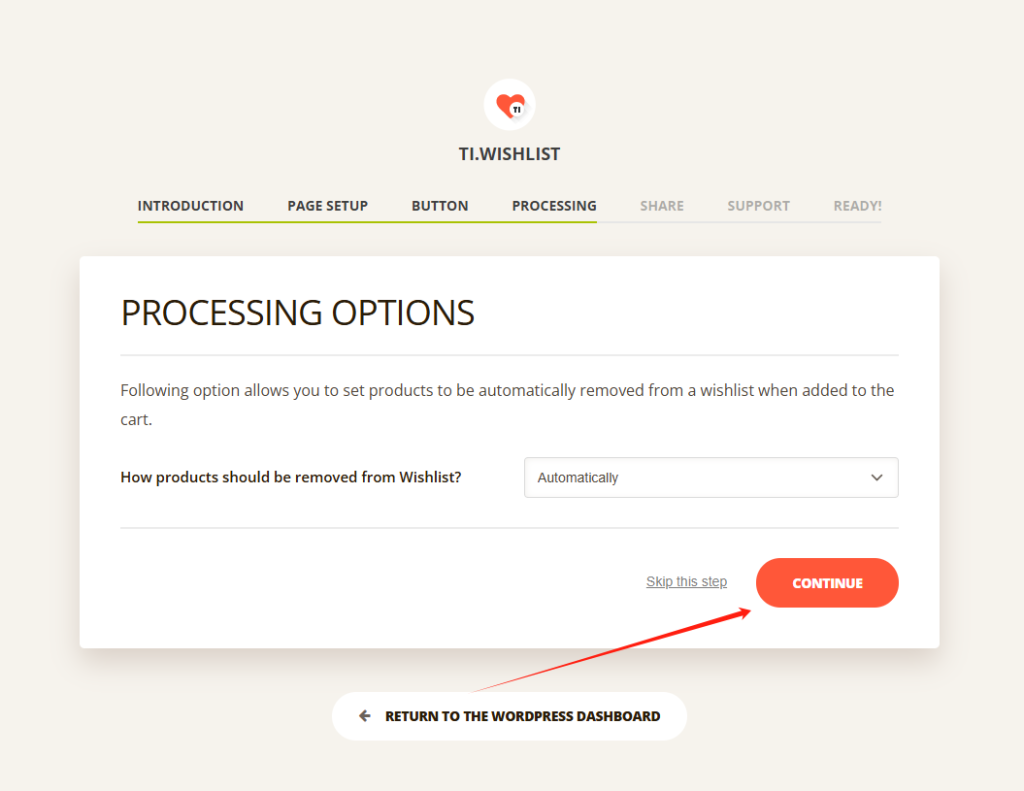Open the Button step tab

pos(440,206)
